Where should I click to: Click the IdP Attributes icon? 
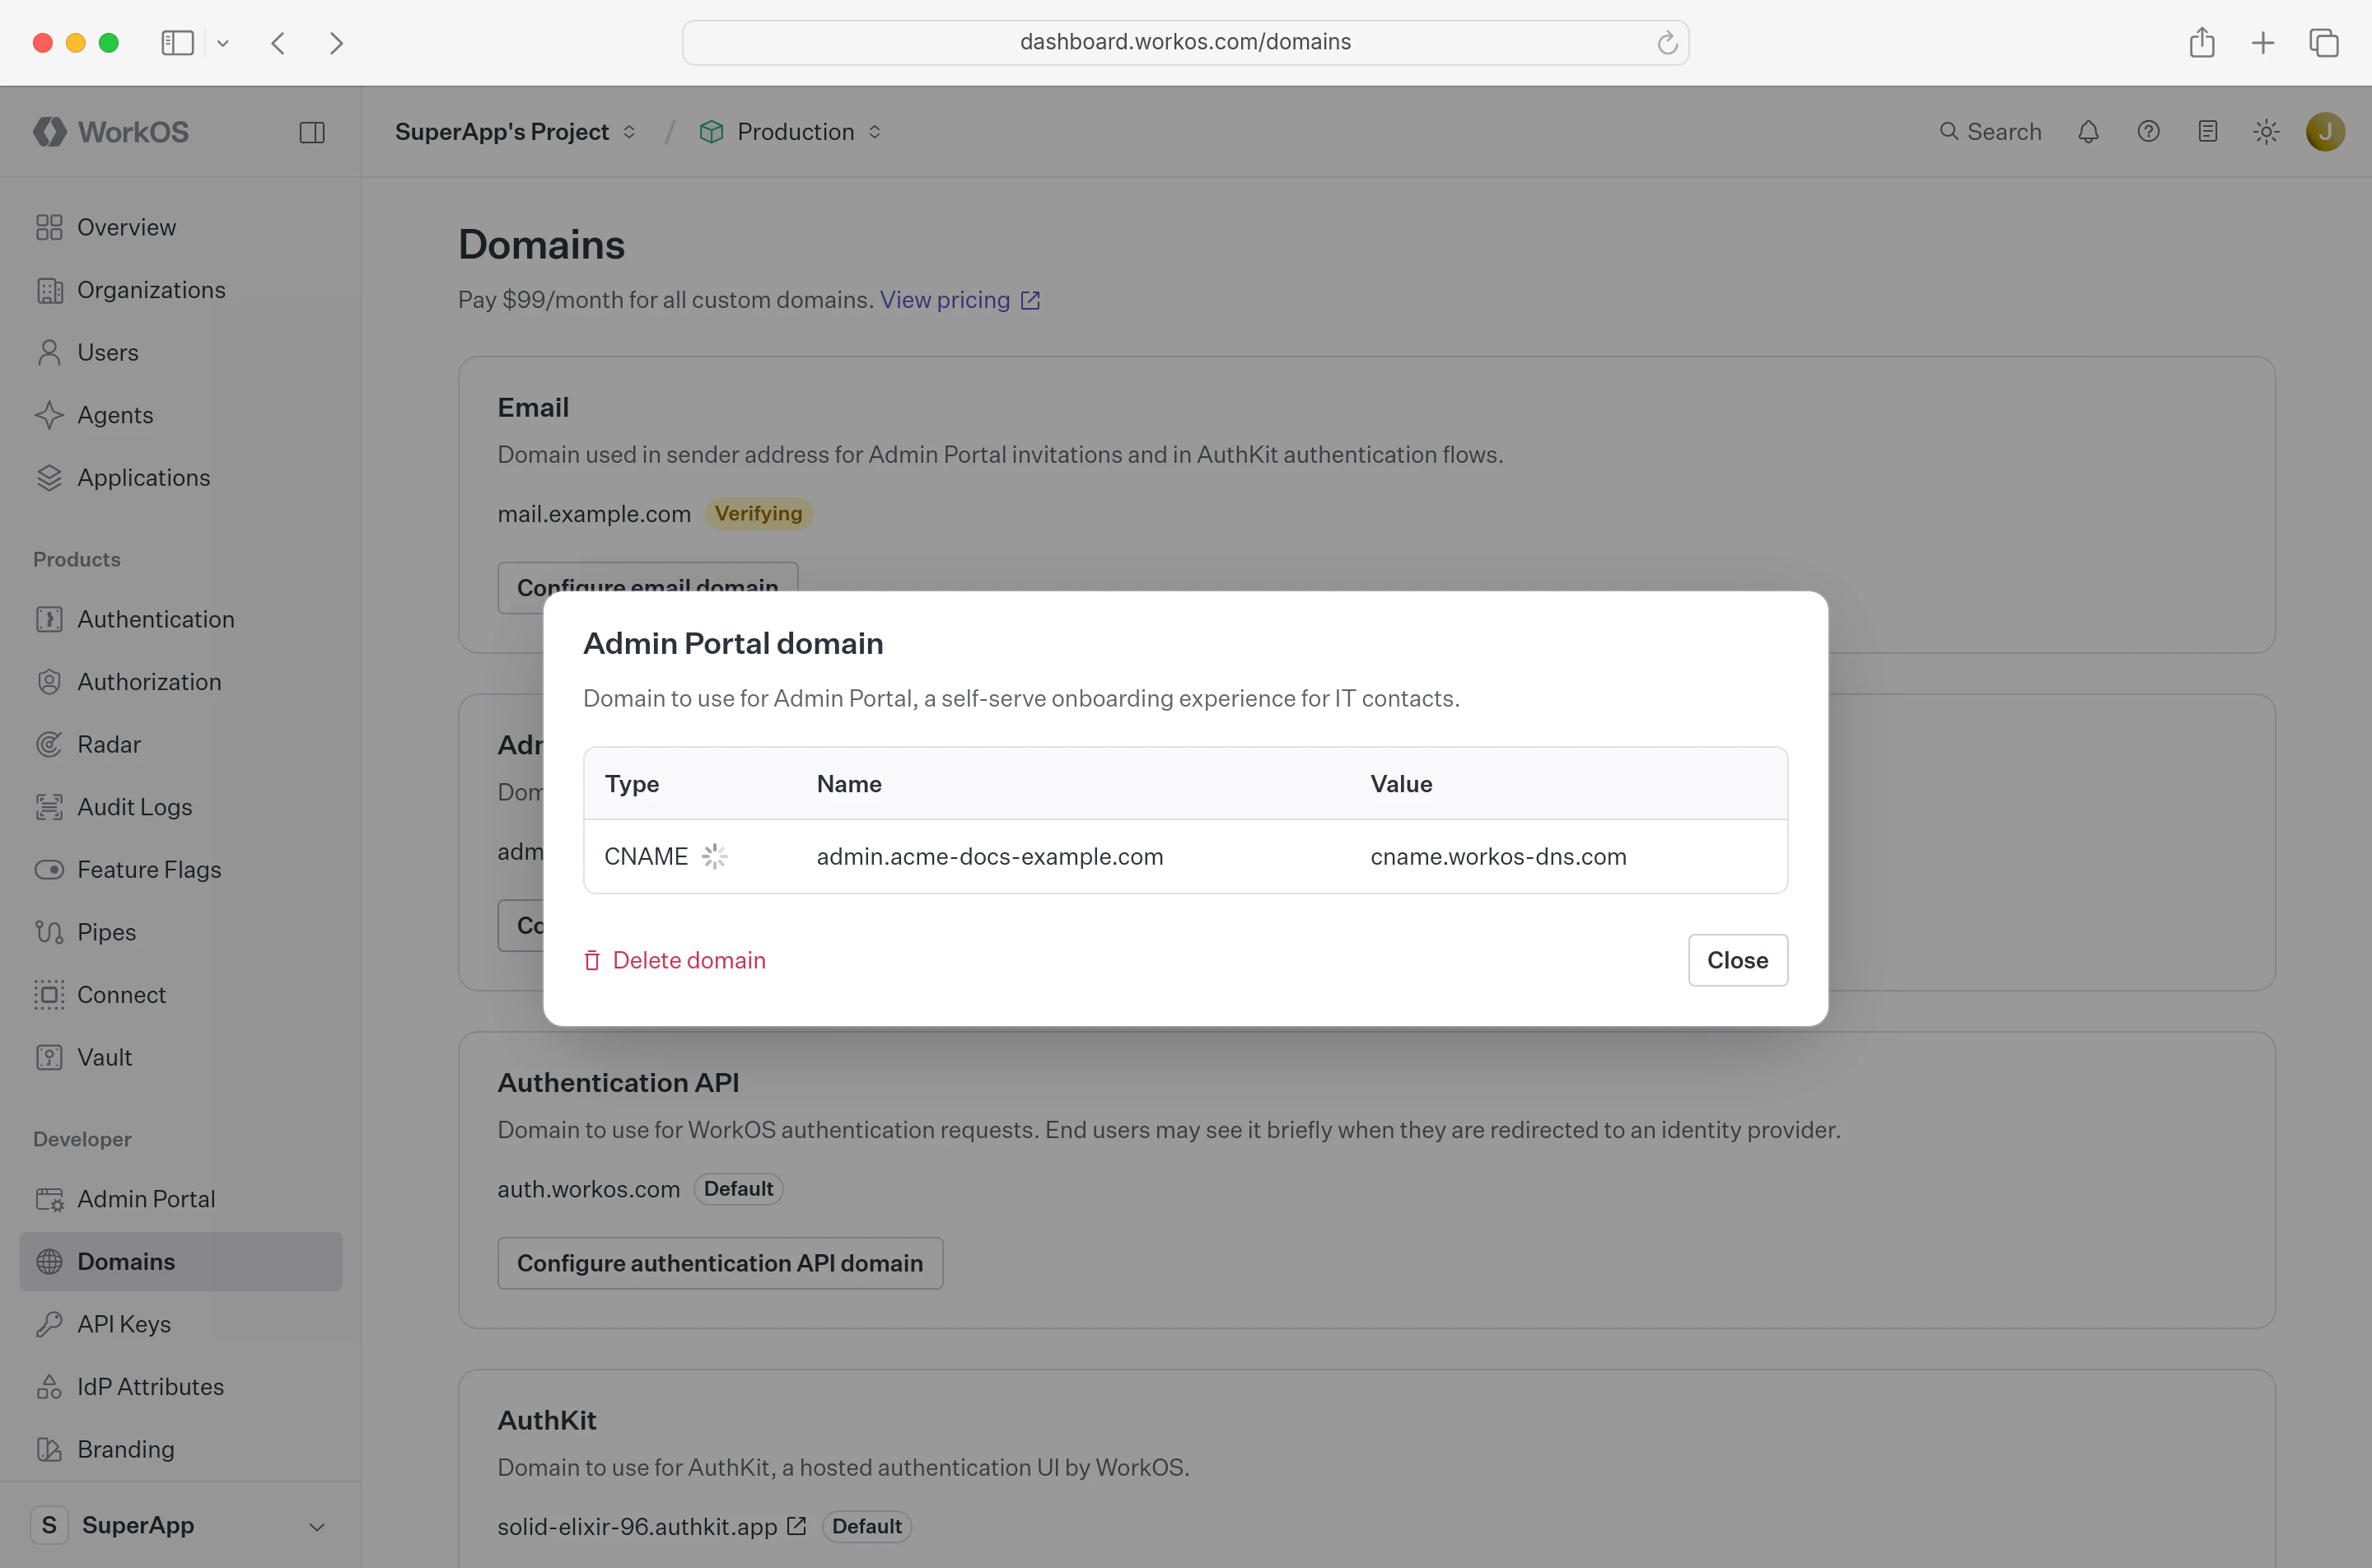click(49, 1387)
